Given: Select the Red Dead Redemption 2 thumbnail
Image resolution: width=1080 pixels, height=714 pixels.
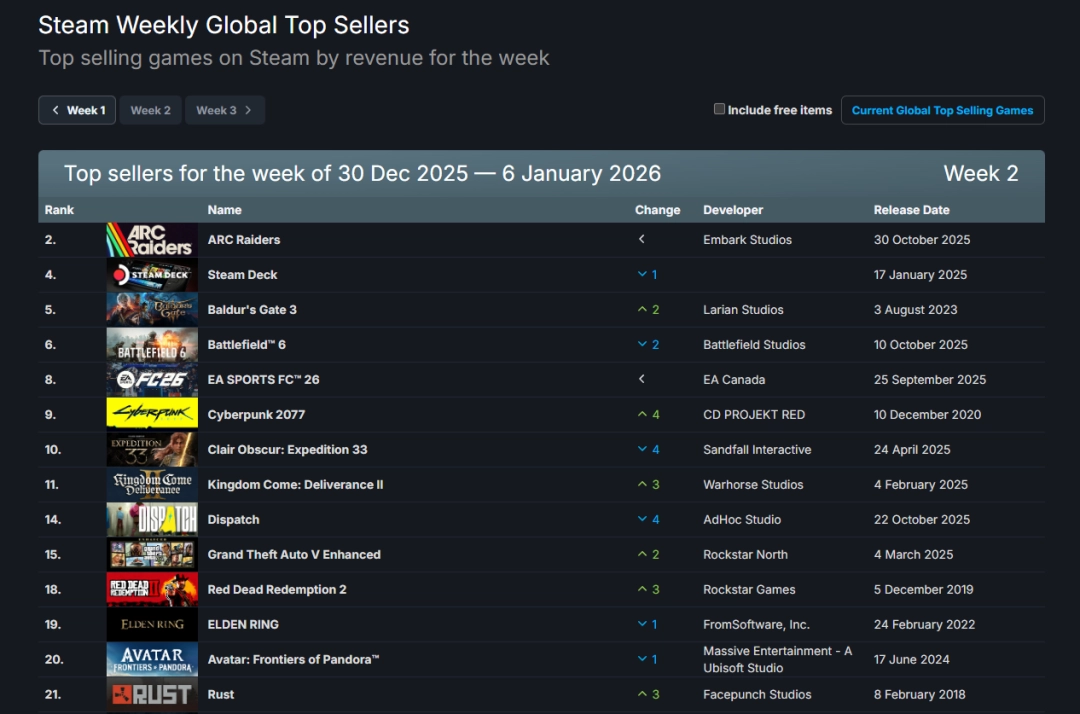Looking at the screenshot, I should click(152, 590).
